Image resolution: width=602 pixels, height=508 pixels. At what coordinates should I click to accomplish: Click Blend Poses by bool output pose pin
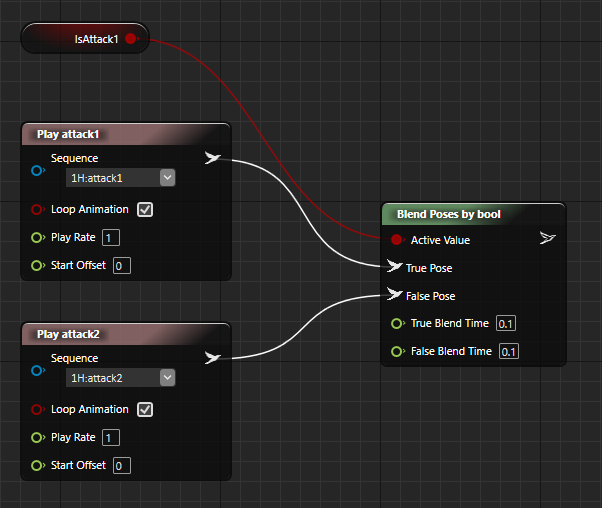point(547,238)
